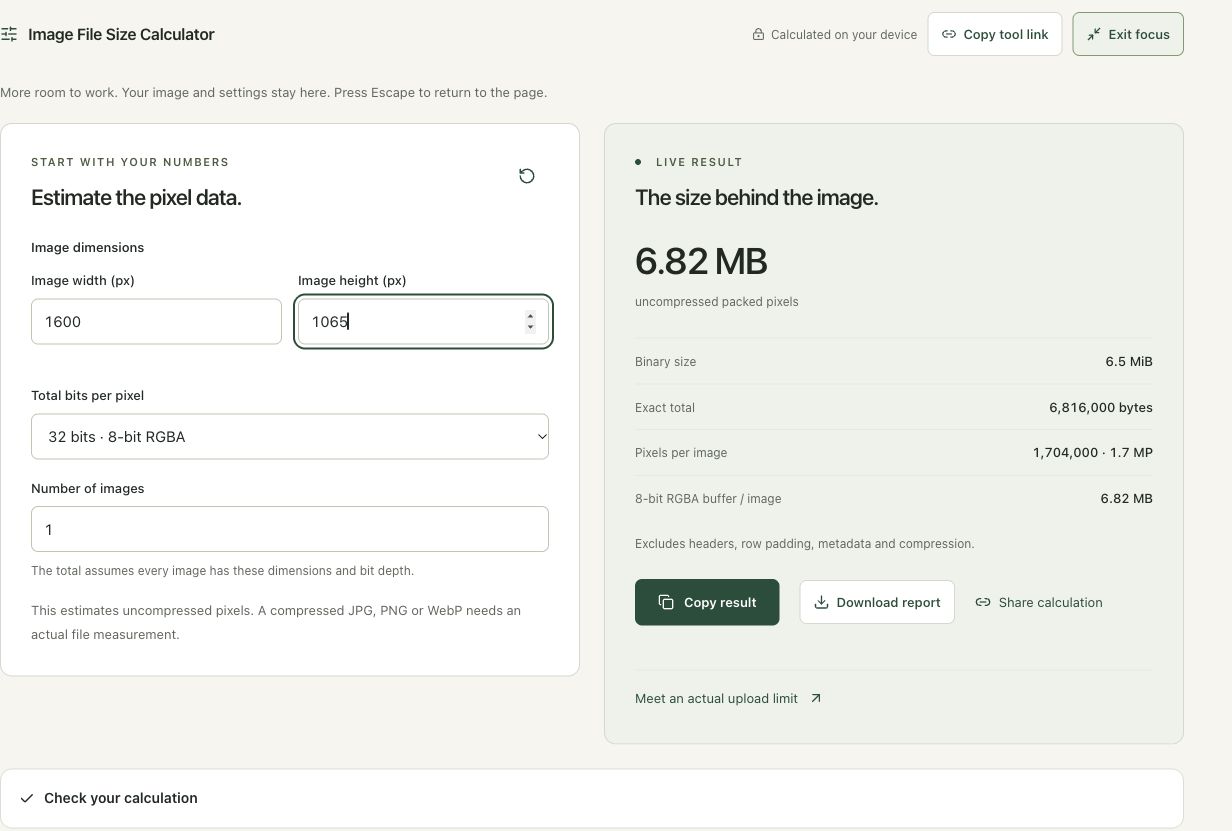Click the Image File Size Calculator title

tap(121, 34)
